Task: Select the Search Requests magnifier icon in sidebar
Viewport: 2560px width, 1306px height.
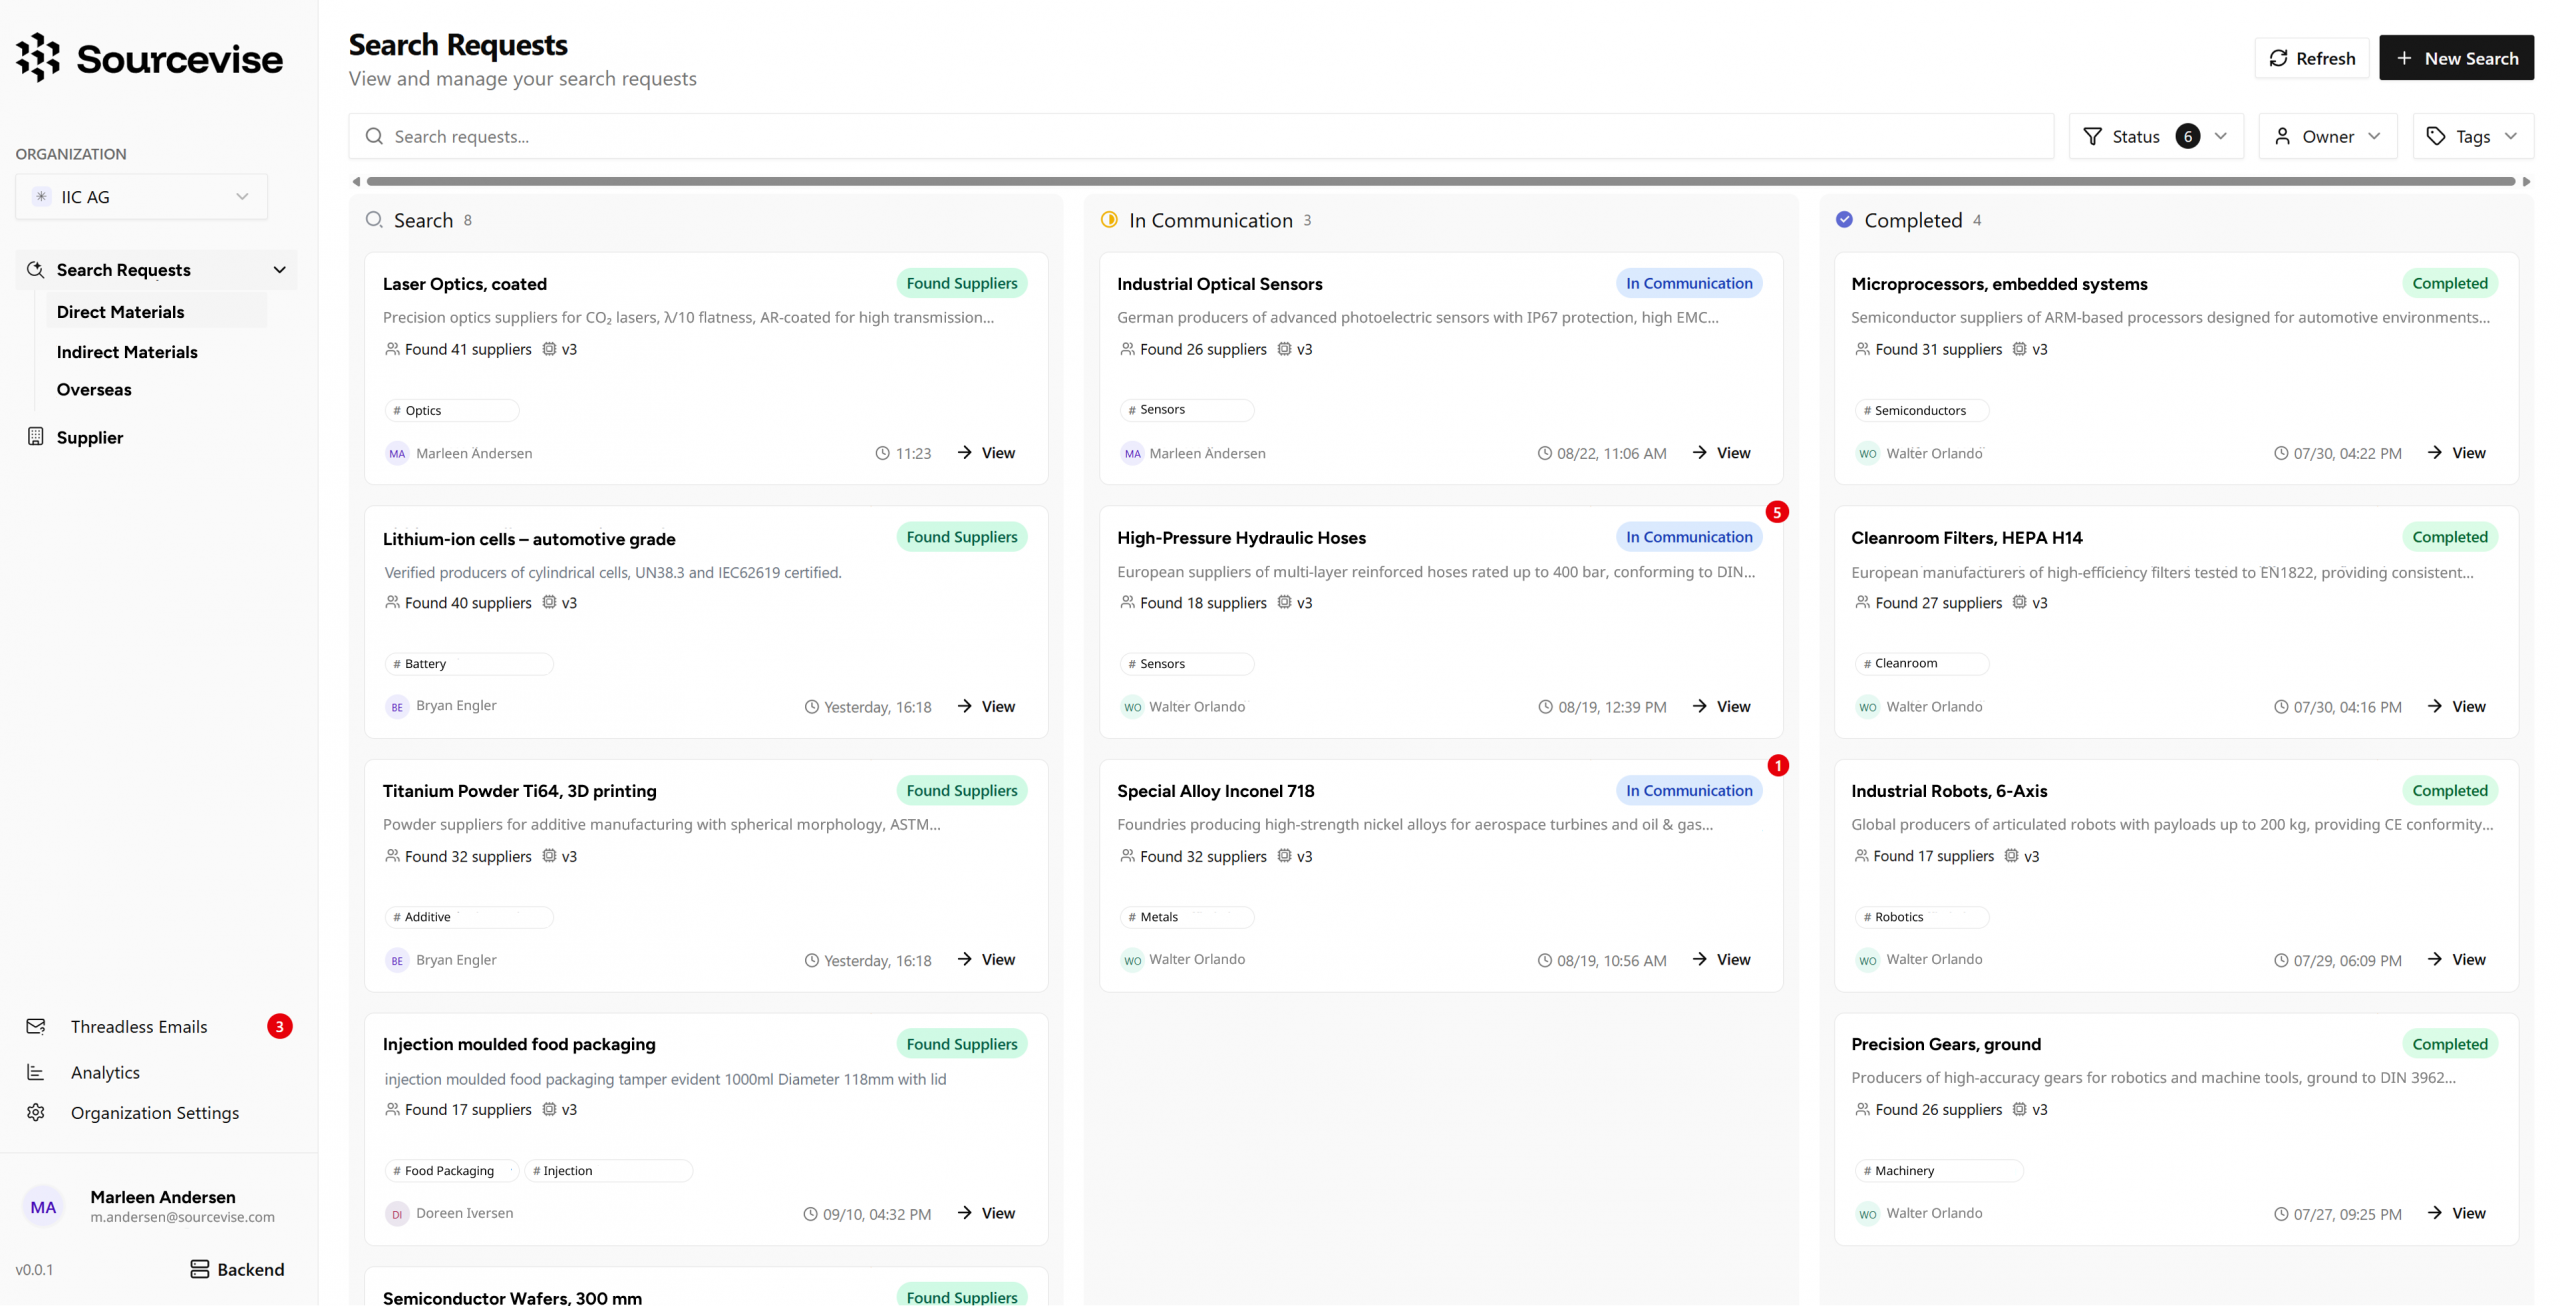Action: coord(36,269)
